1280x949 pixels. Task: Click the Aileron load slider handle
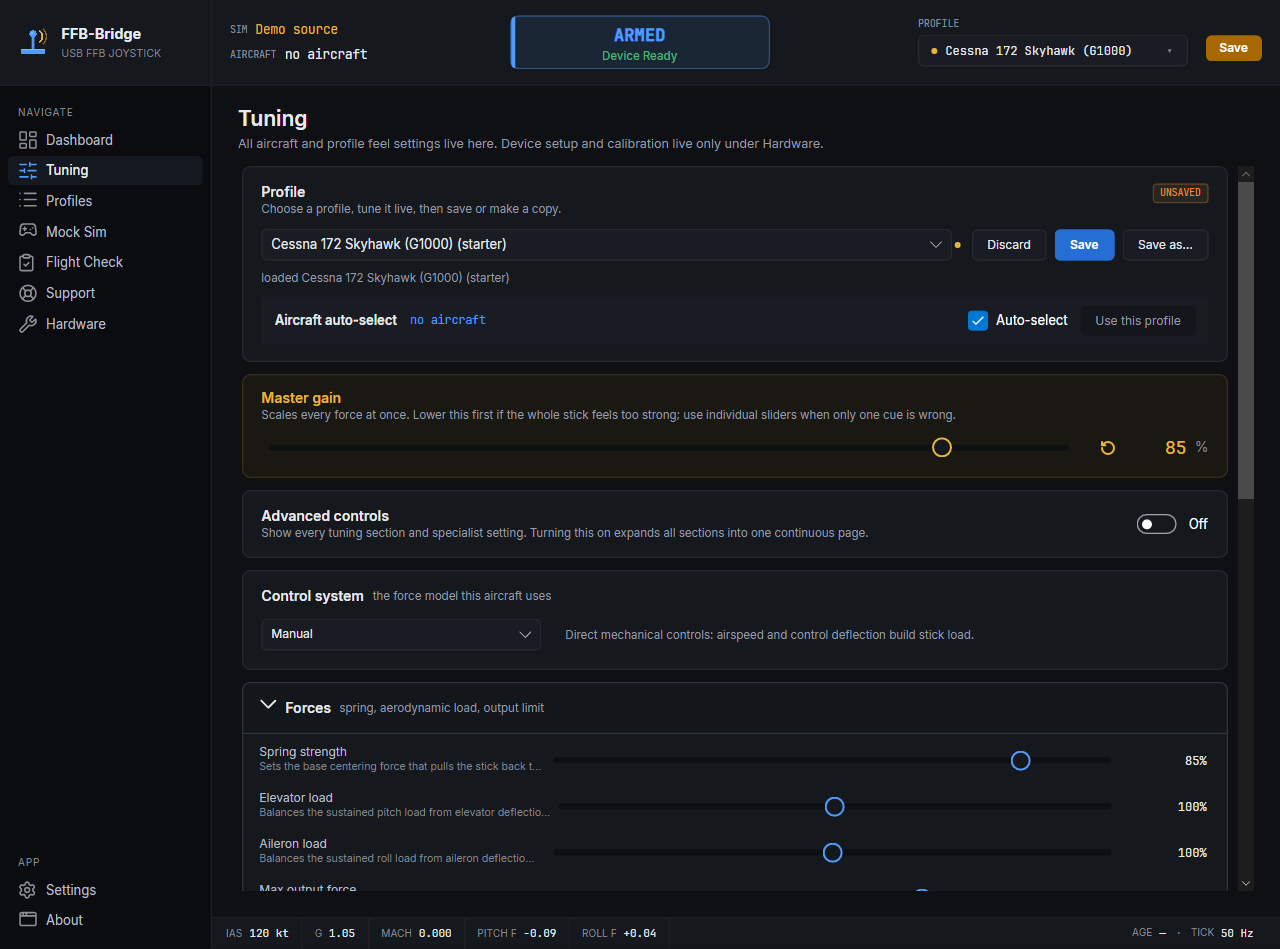(832, 853)
